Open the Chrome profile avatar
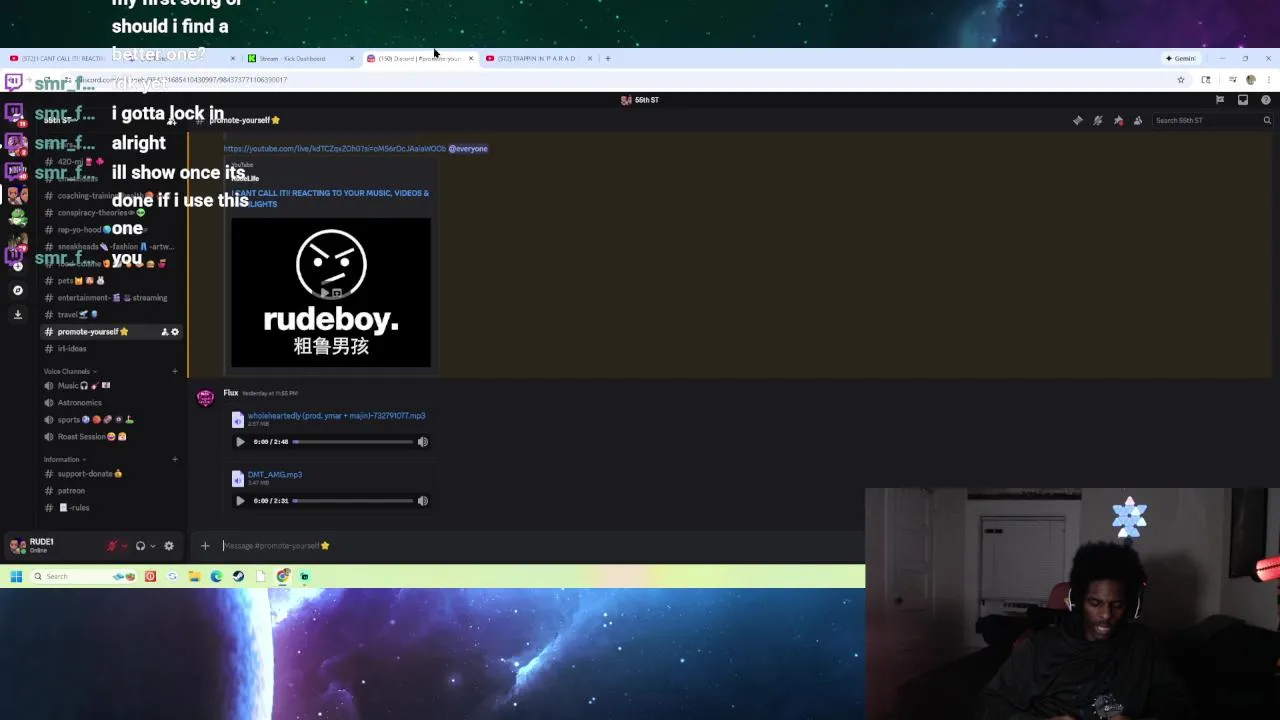Screen dimensions: 1280x720 [1250, 80]
